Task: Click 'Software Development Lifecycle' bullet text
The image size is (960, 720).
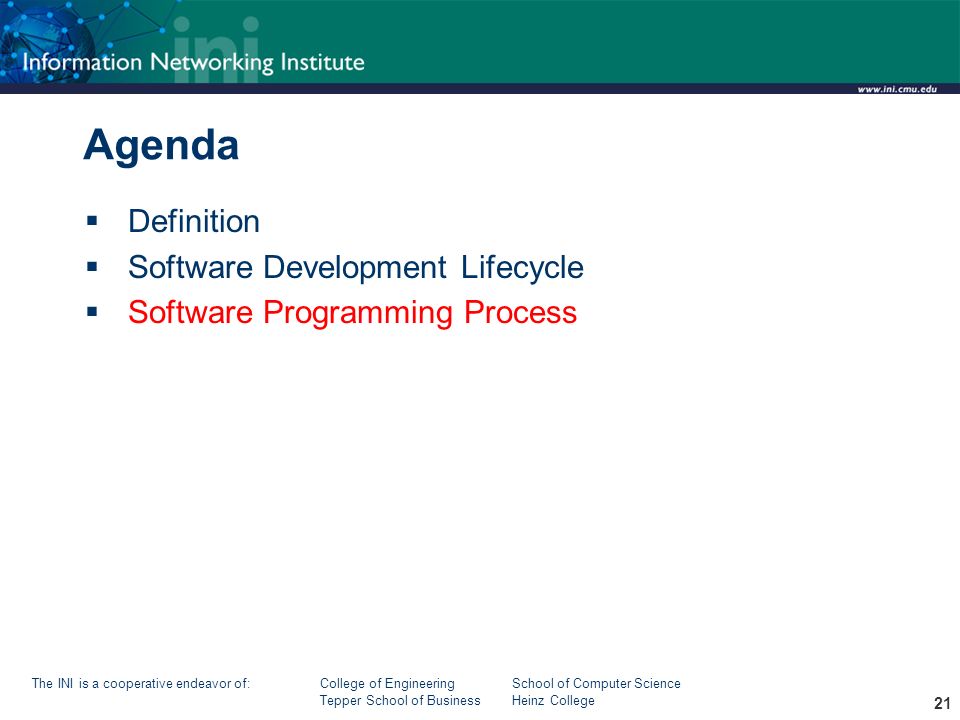Action: 356,268
